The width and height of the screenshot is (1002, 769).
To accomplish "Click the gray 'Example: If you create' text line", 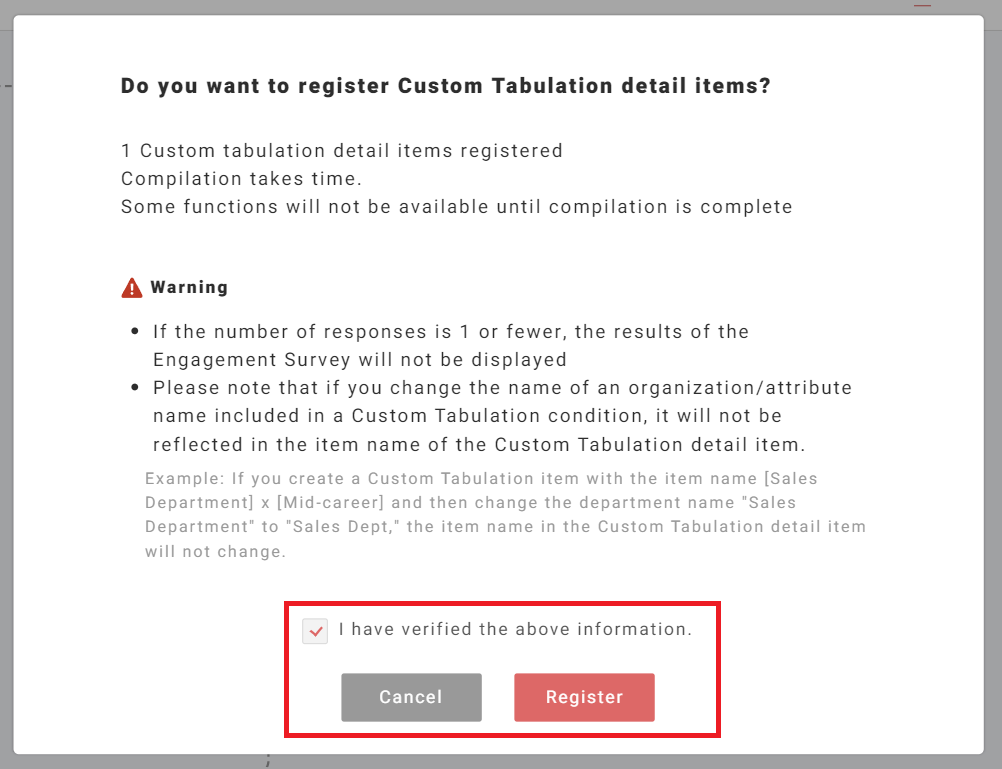I will [x=481, y=479].
